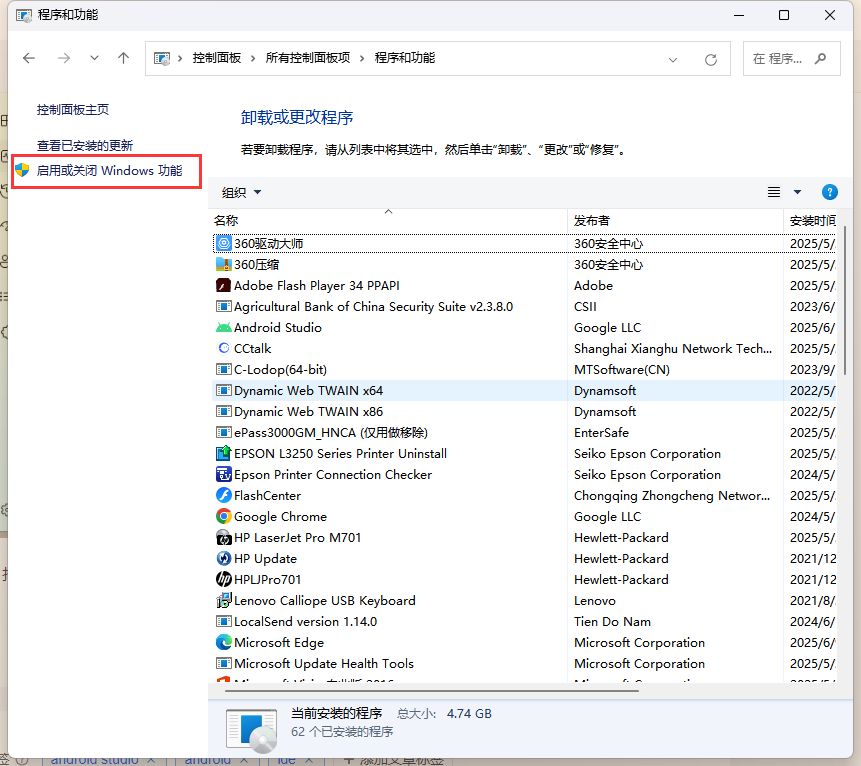This screenshot has width=861, height=766.
Task: Click the EPSON L3250 Series Printer Uninstall icon
Action: pyautogui.click(x=223, y=454)
